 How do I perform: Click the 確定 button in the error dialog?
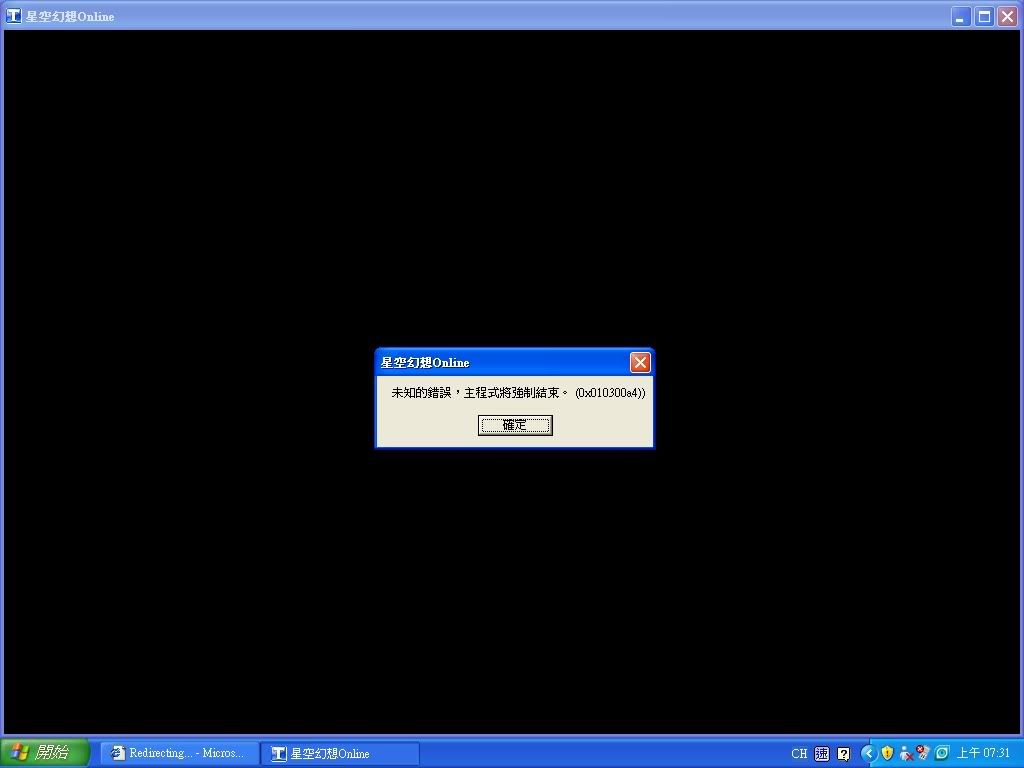pos(515,425)
